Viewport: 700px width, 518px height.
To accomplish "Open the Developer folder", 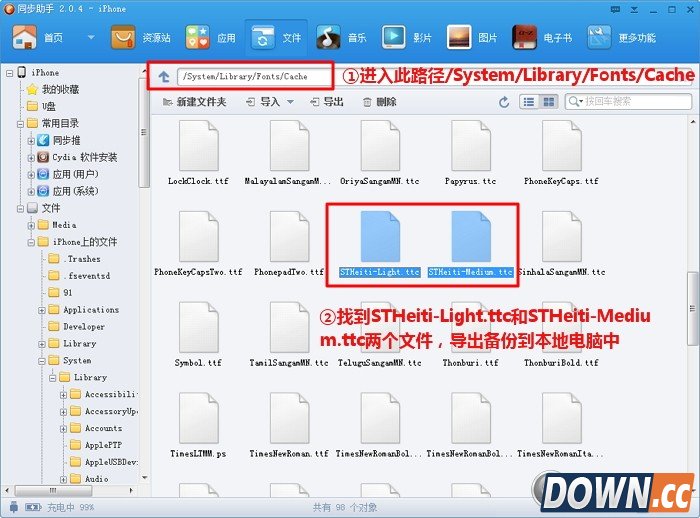I will point(76,326).
